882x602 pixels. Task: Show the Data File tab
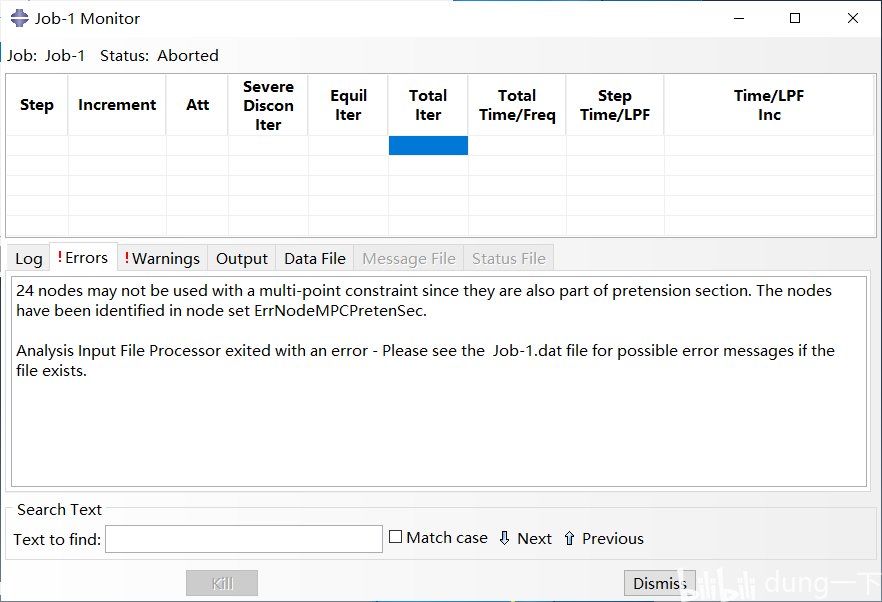click(x=314, y=259)
